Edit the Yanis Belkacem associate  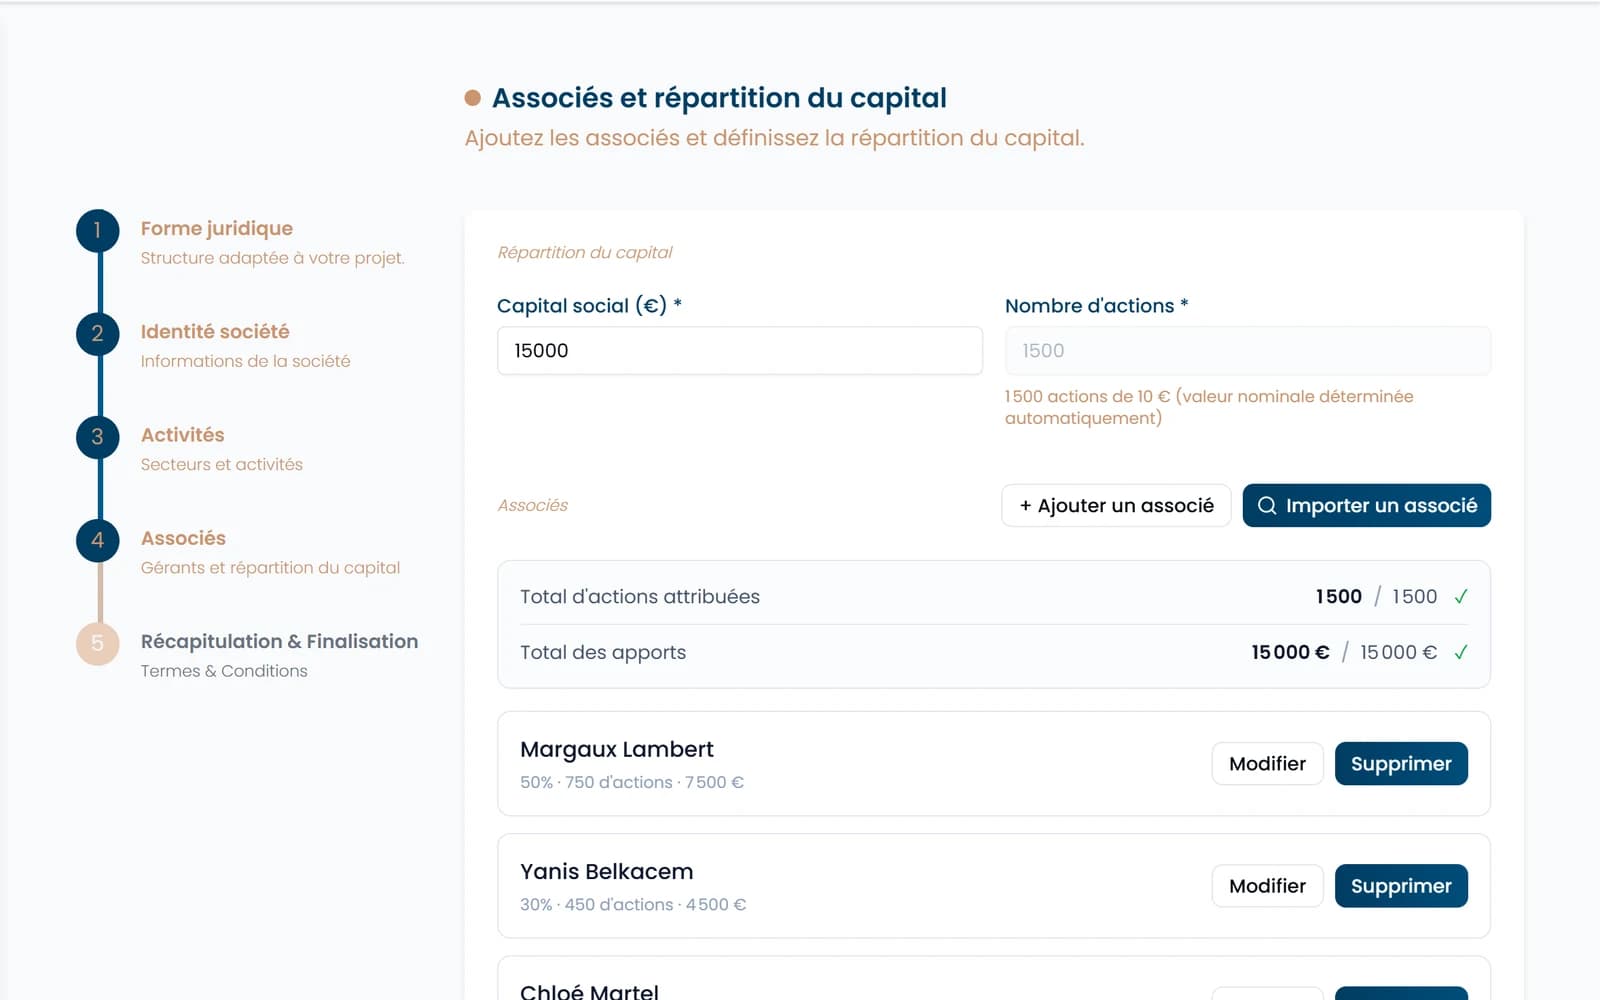(1267, 886)
